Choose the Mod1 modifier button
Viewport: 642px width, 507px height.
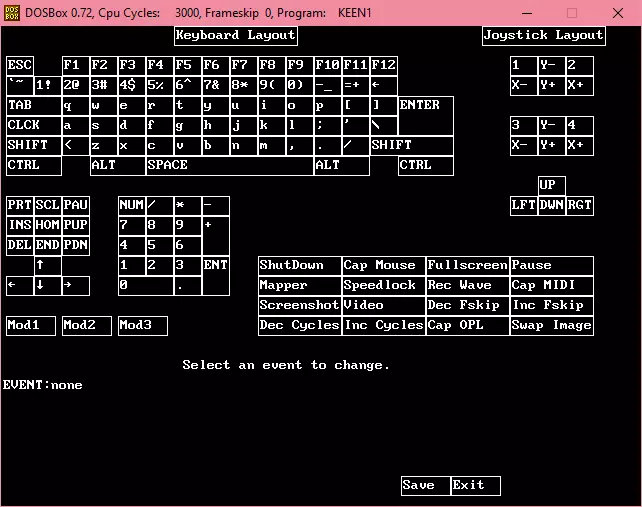[31, 326]
